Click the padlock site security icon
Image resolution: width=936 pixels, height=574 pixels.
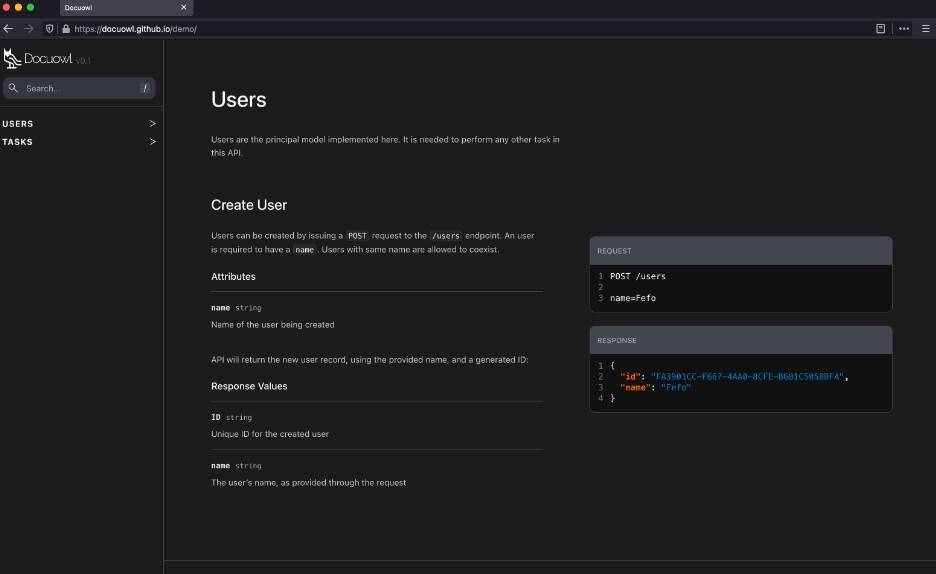pyautogui.click(x=66, y=29)
